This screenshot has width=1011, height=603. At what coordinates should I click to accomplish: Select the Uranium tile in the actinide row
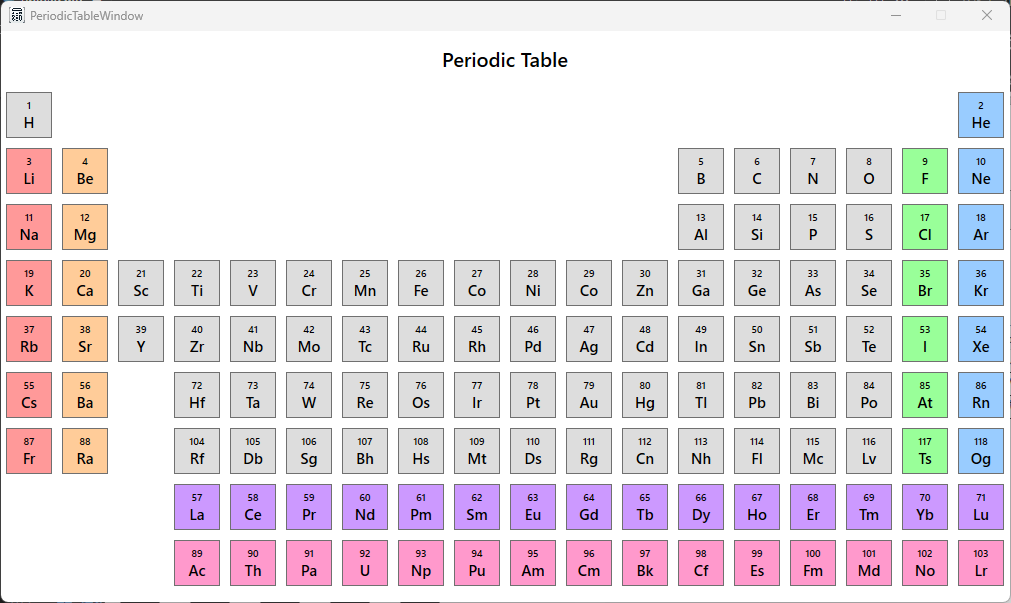365,563
